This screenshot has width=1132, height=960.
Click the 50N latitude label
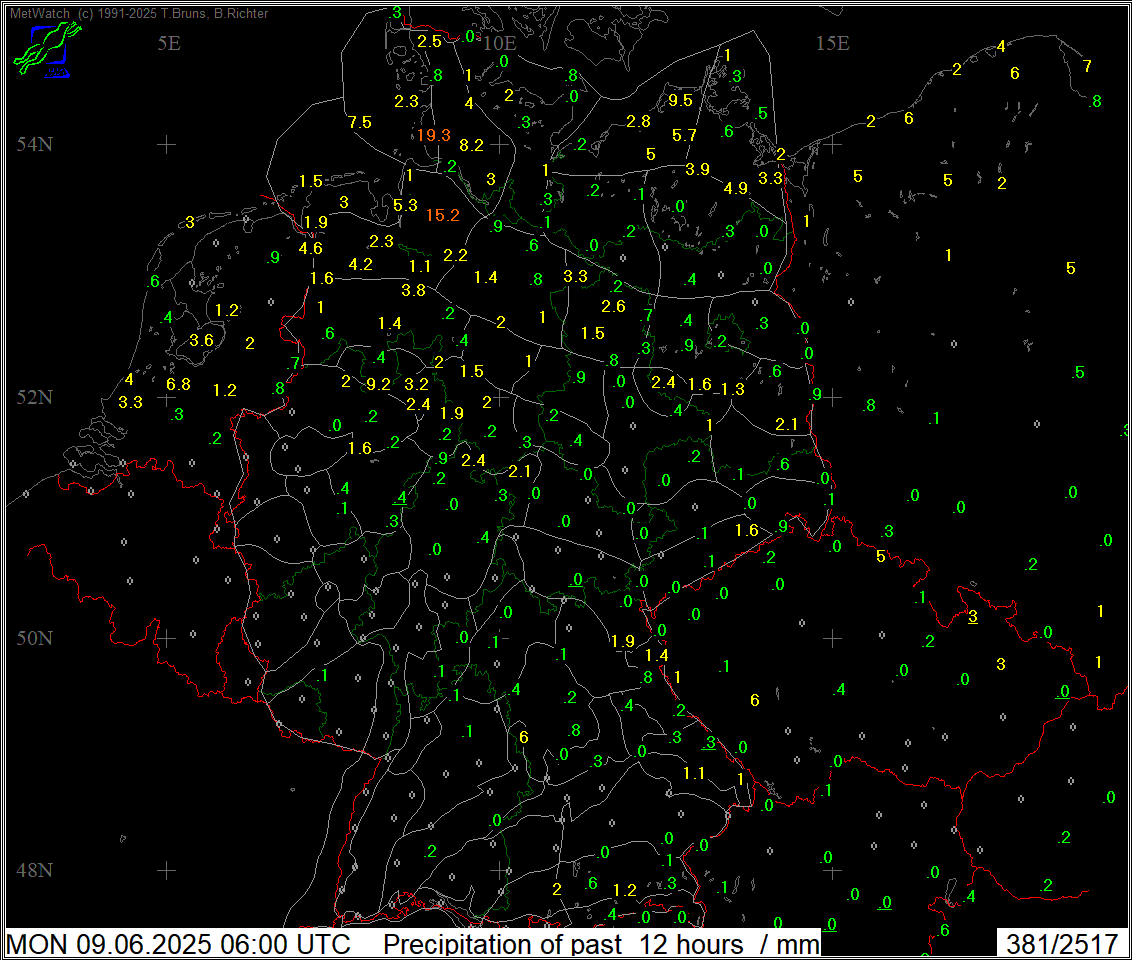pyautogui.click(x=35, y=638)
